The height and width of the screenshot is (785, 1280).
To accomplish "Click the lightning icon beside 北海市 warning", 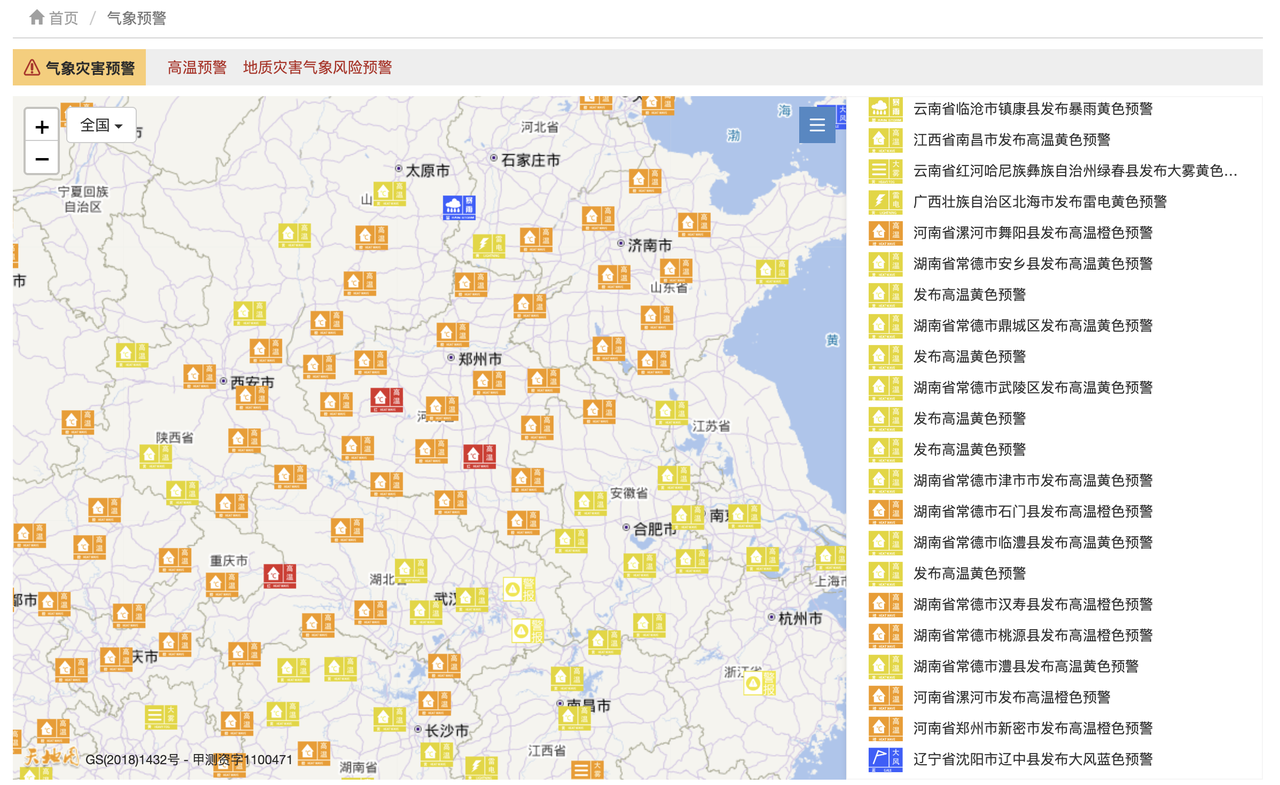I will pos(885,202).
